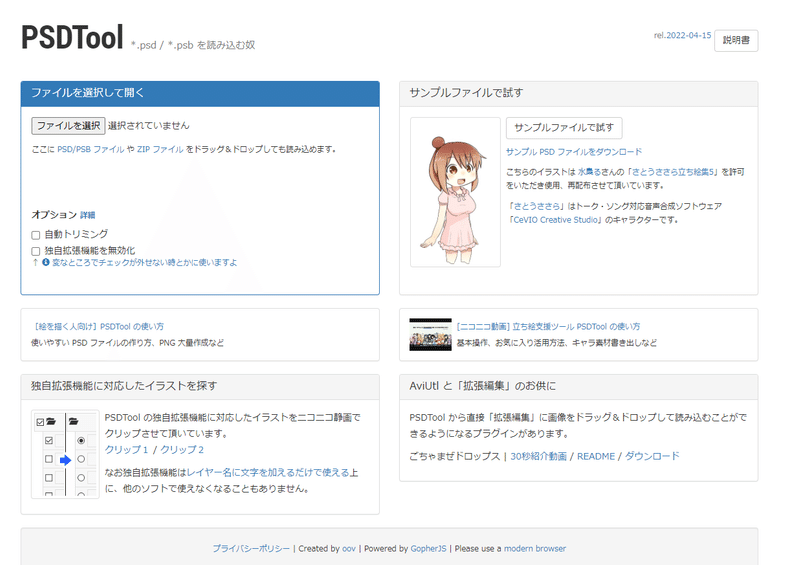Open the 説明書 manual button
800x565 pixels.
[736, 40]
